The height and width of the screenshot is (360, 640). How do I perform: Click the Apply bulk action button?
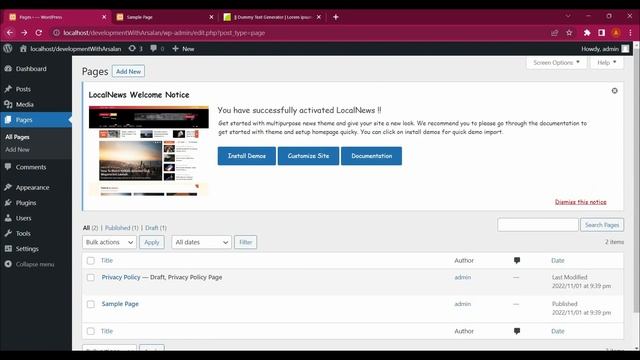tap(152, 242)
